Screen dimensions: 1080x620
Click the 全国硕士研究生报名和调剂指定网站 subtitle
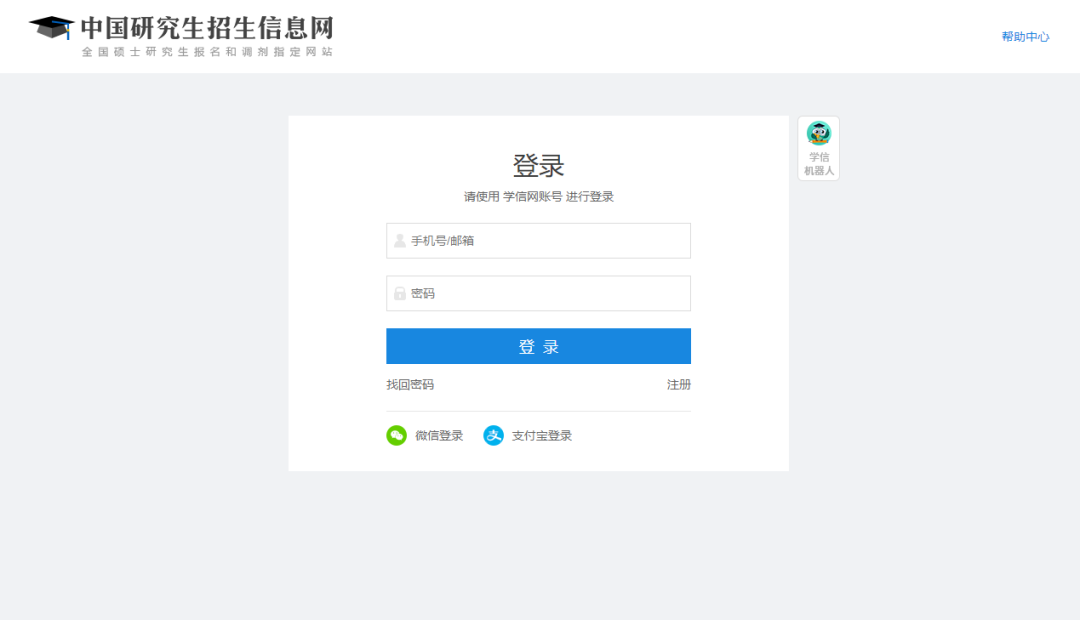click(207, 51)
